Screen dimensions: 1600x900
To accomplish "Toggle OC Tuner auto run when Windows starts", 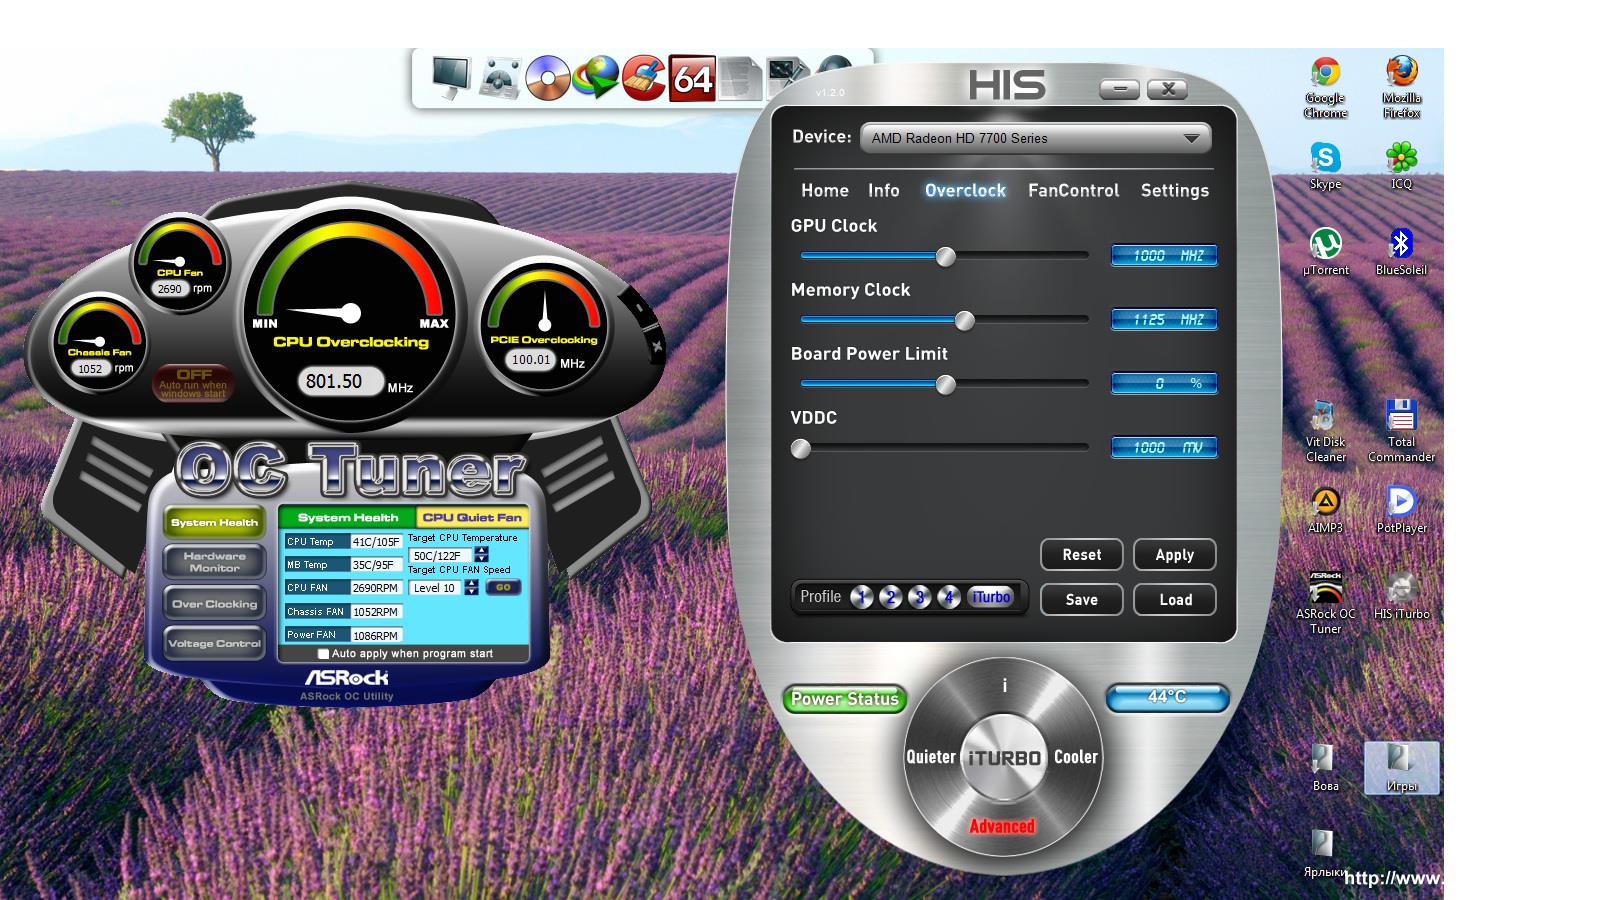I will (x=194, y=382).
